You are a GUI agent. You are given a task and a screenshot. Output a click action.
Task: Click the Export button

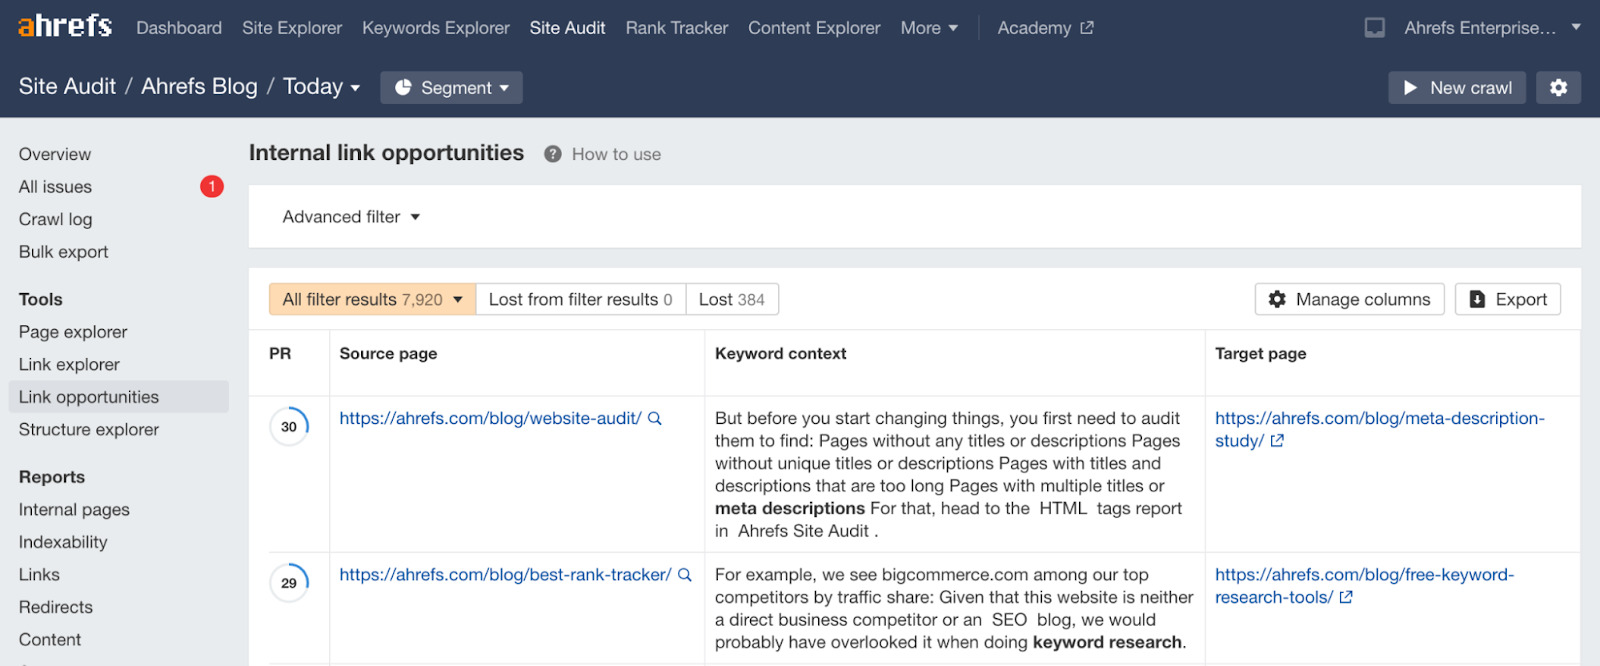1507,299
